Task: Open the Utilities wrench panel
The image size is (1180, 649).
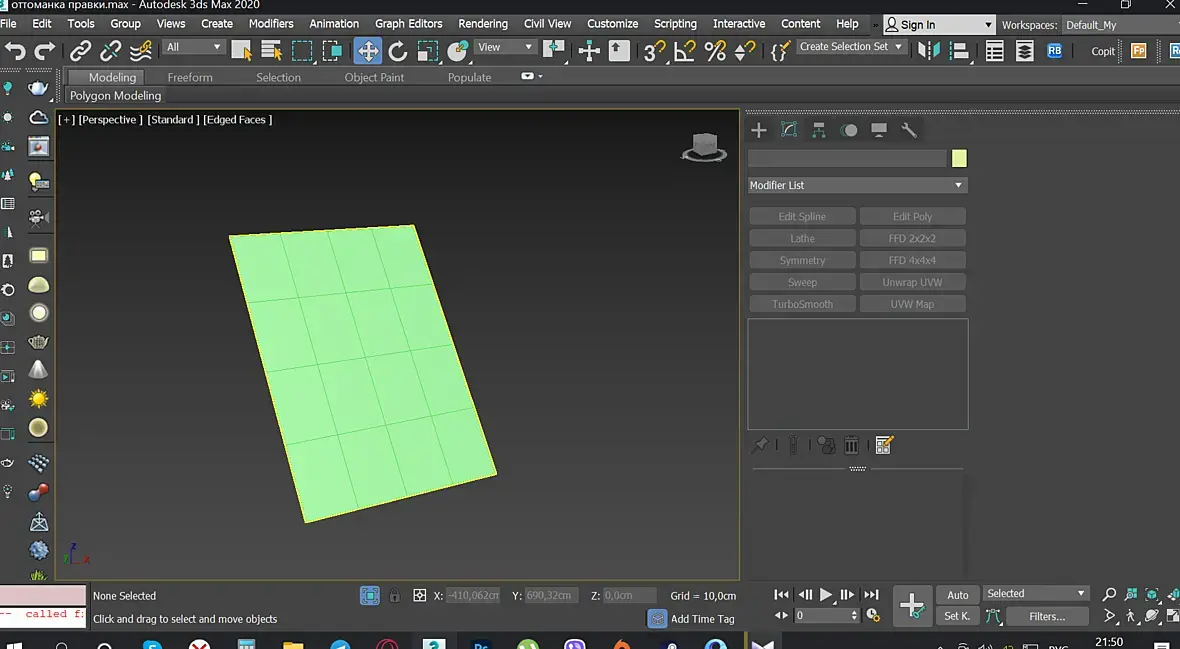Action: 909,130
